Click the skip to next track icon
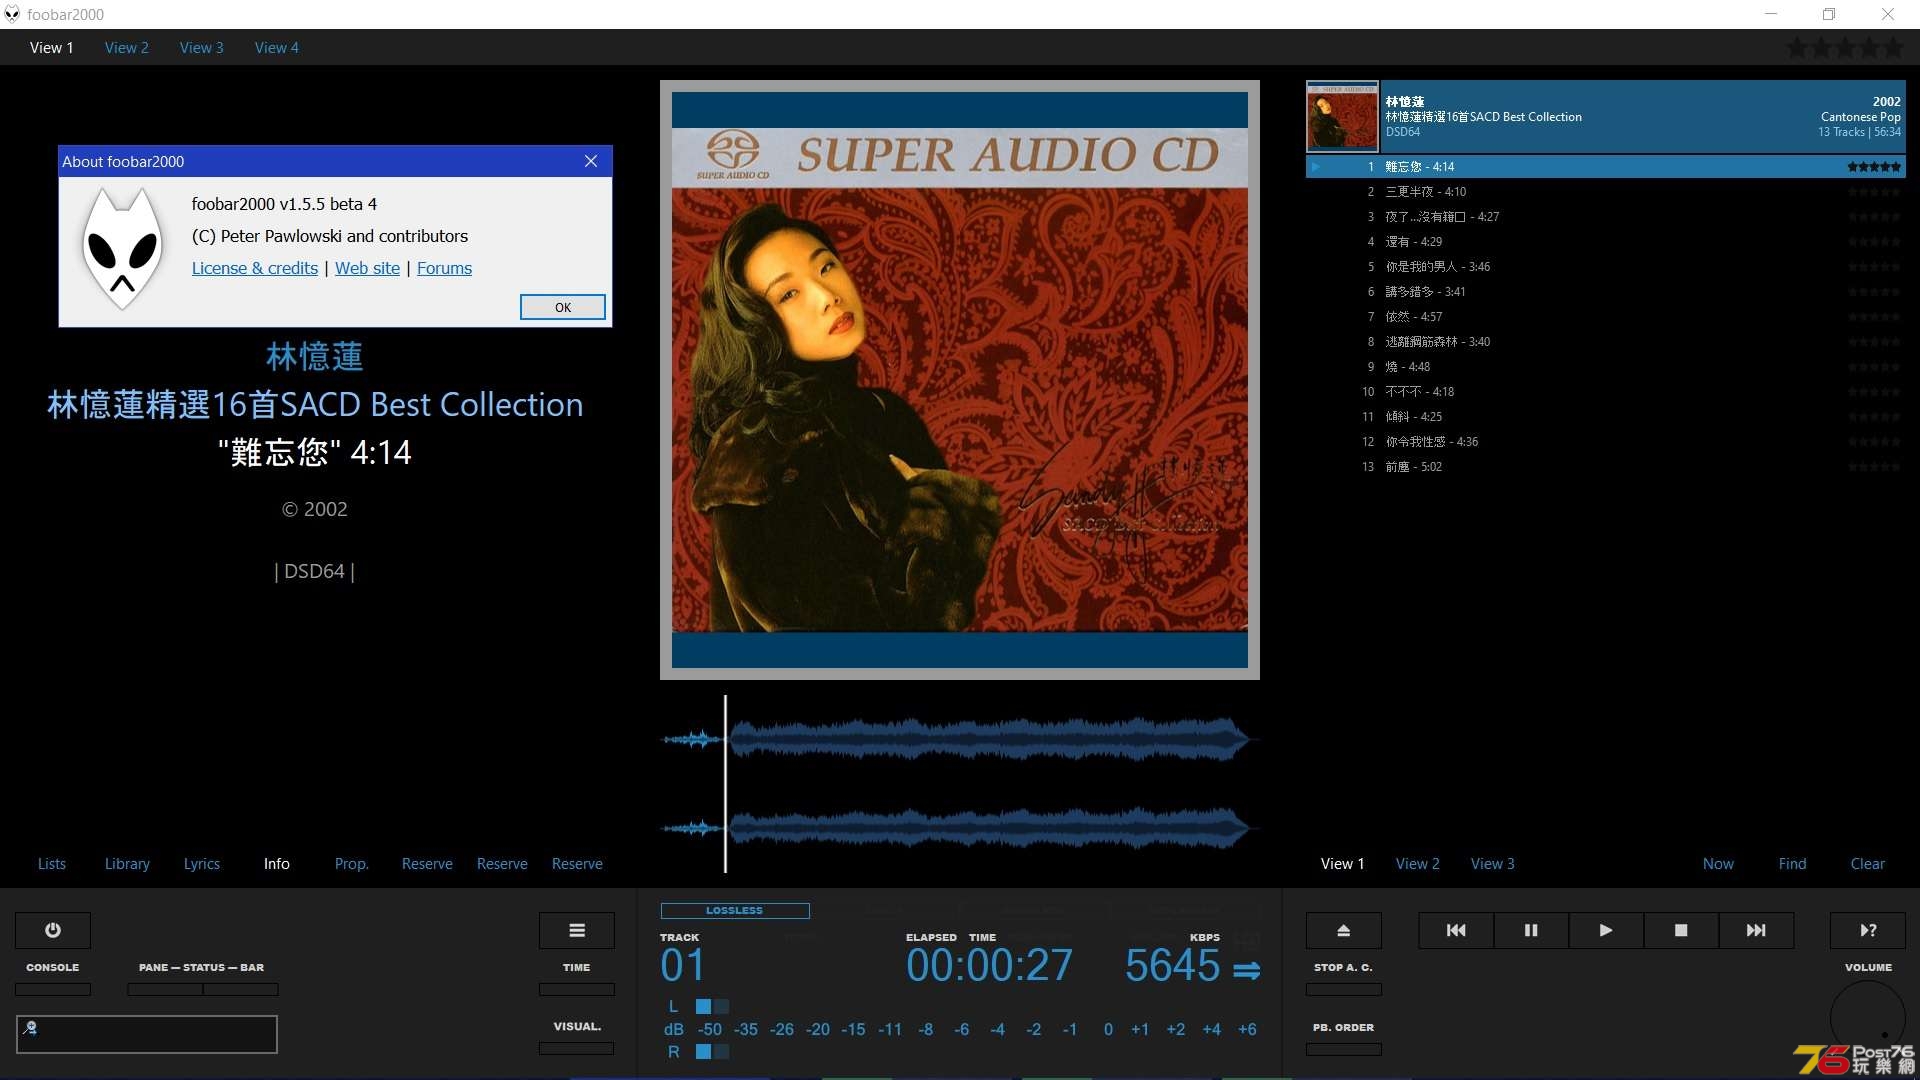1920x1080 pixels. click(x=1755, y=928)
